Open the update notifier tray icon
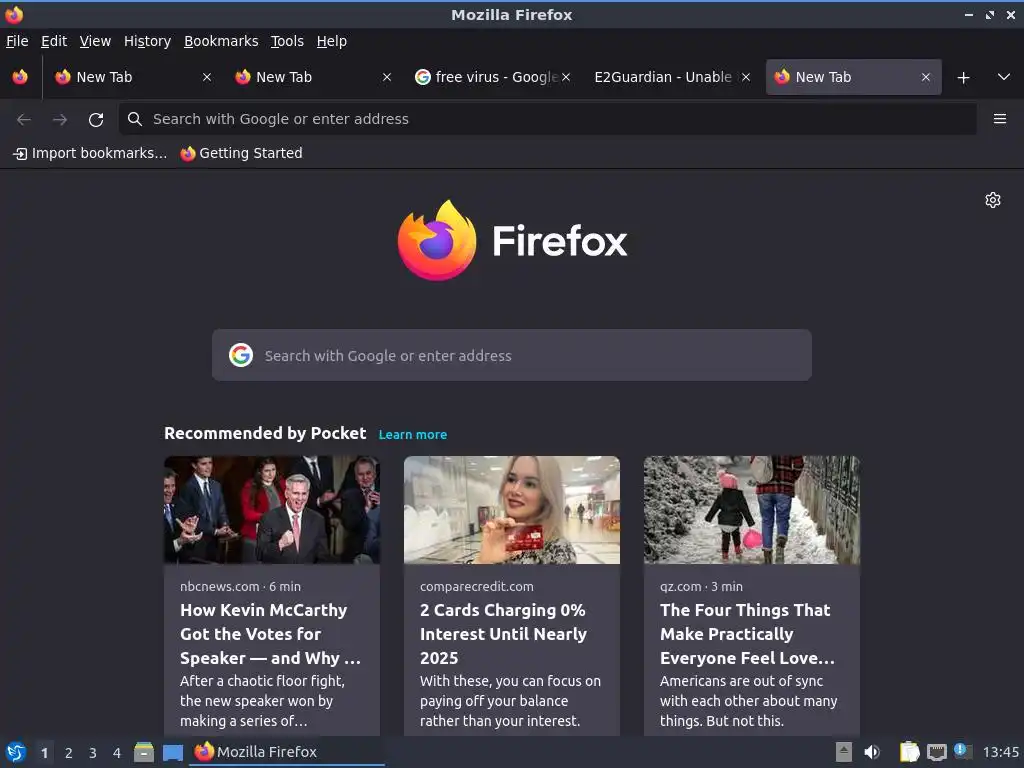 [962, 751]
